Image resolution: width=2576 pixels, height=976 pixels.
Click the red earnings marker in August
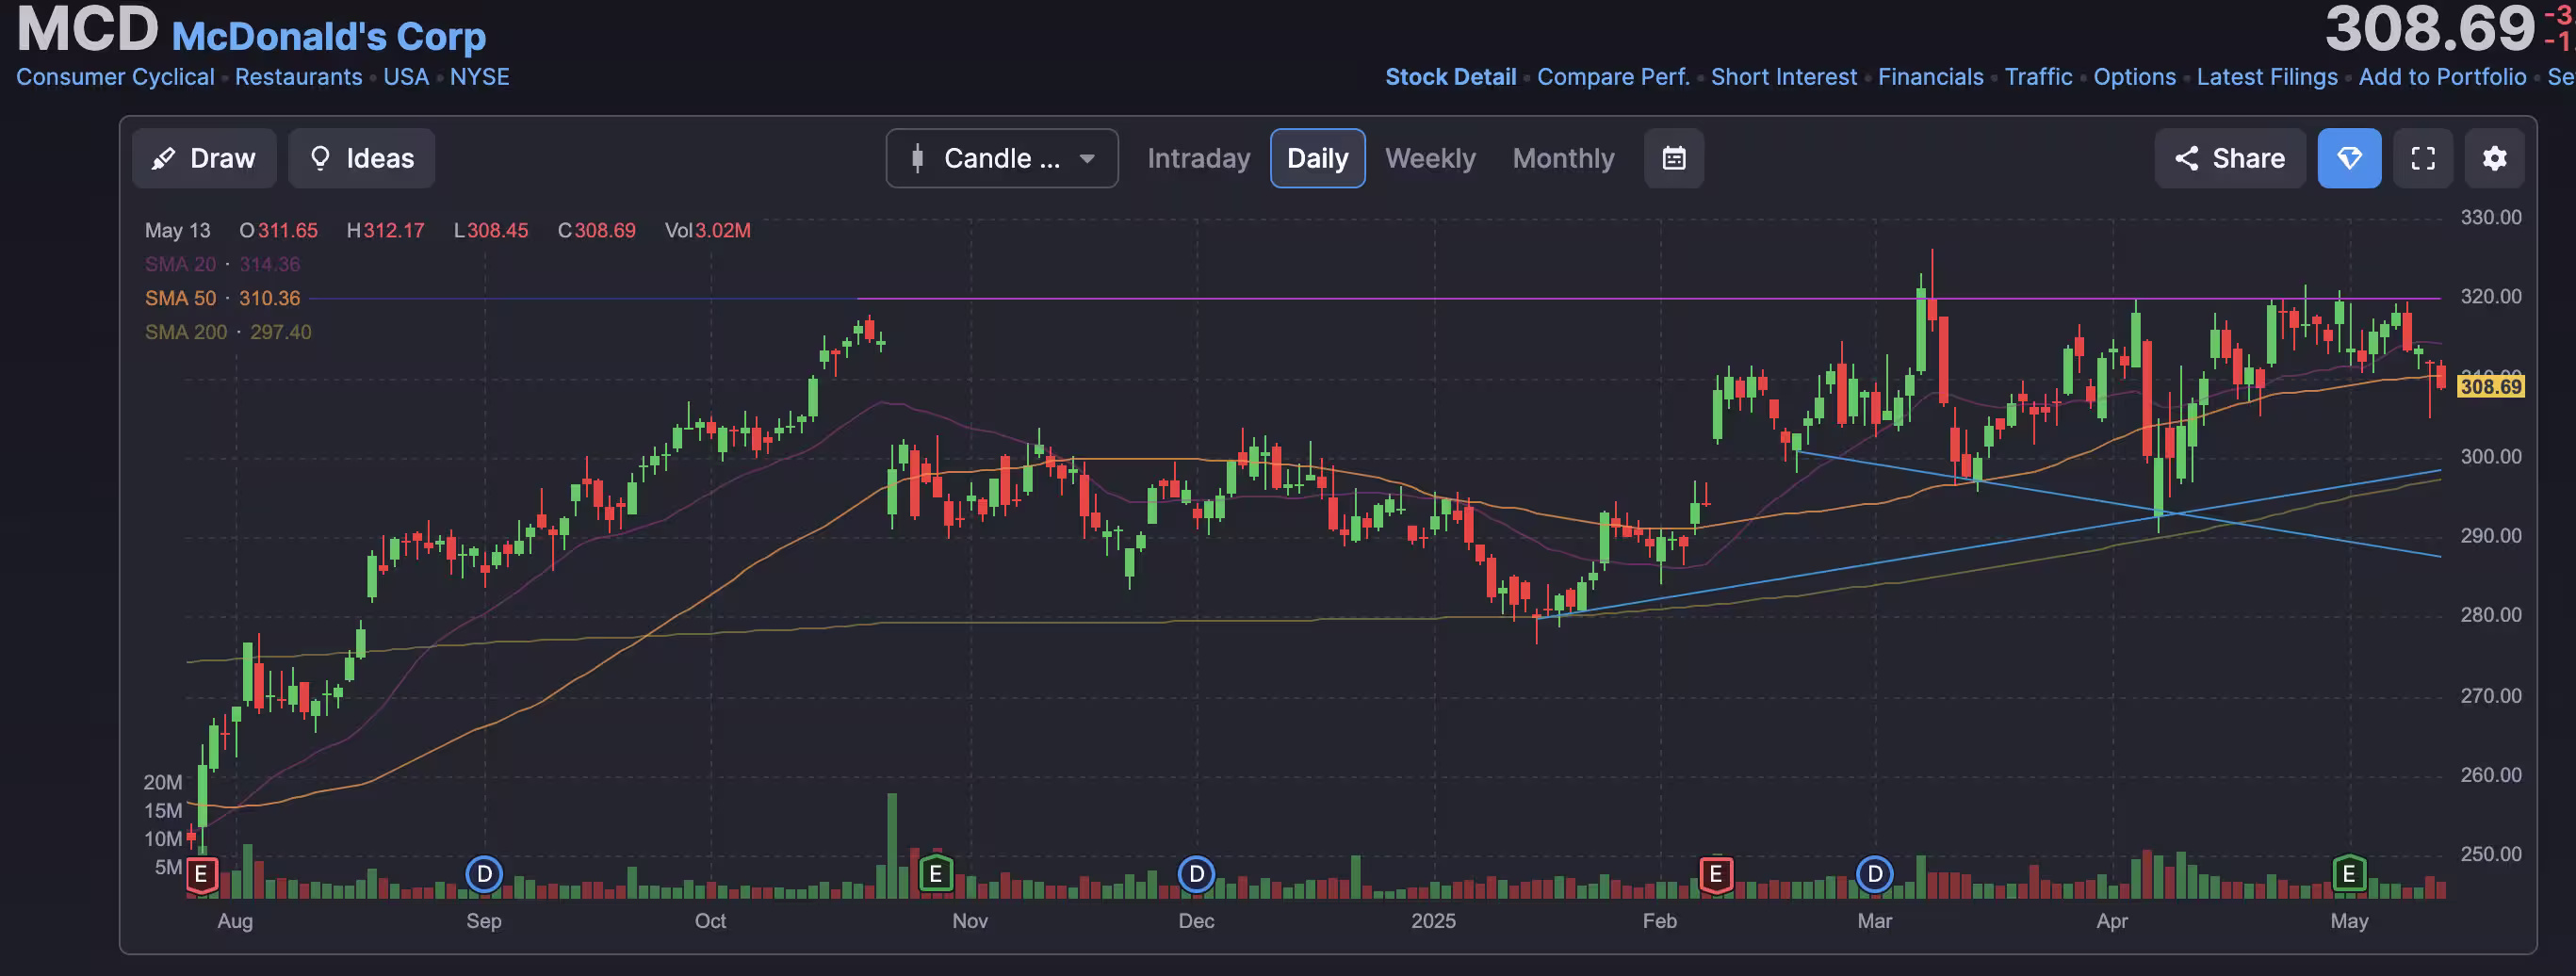pos(201,875)
